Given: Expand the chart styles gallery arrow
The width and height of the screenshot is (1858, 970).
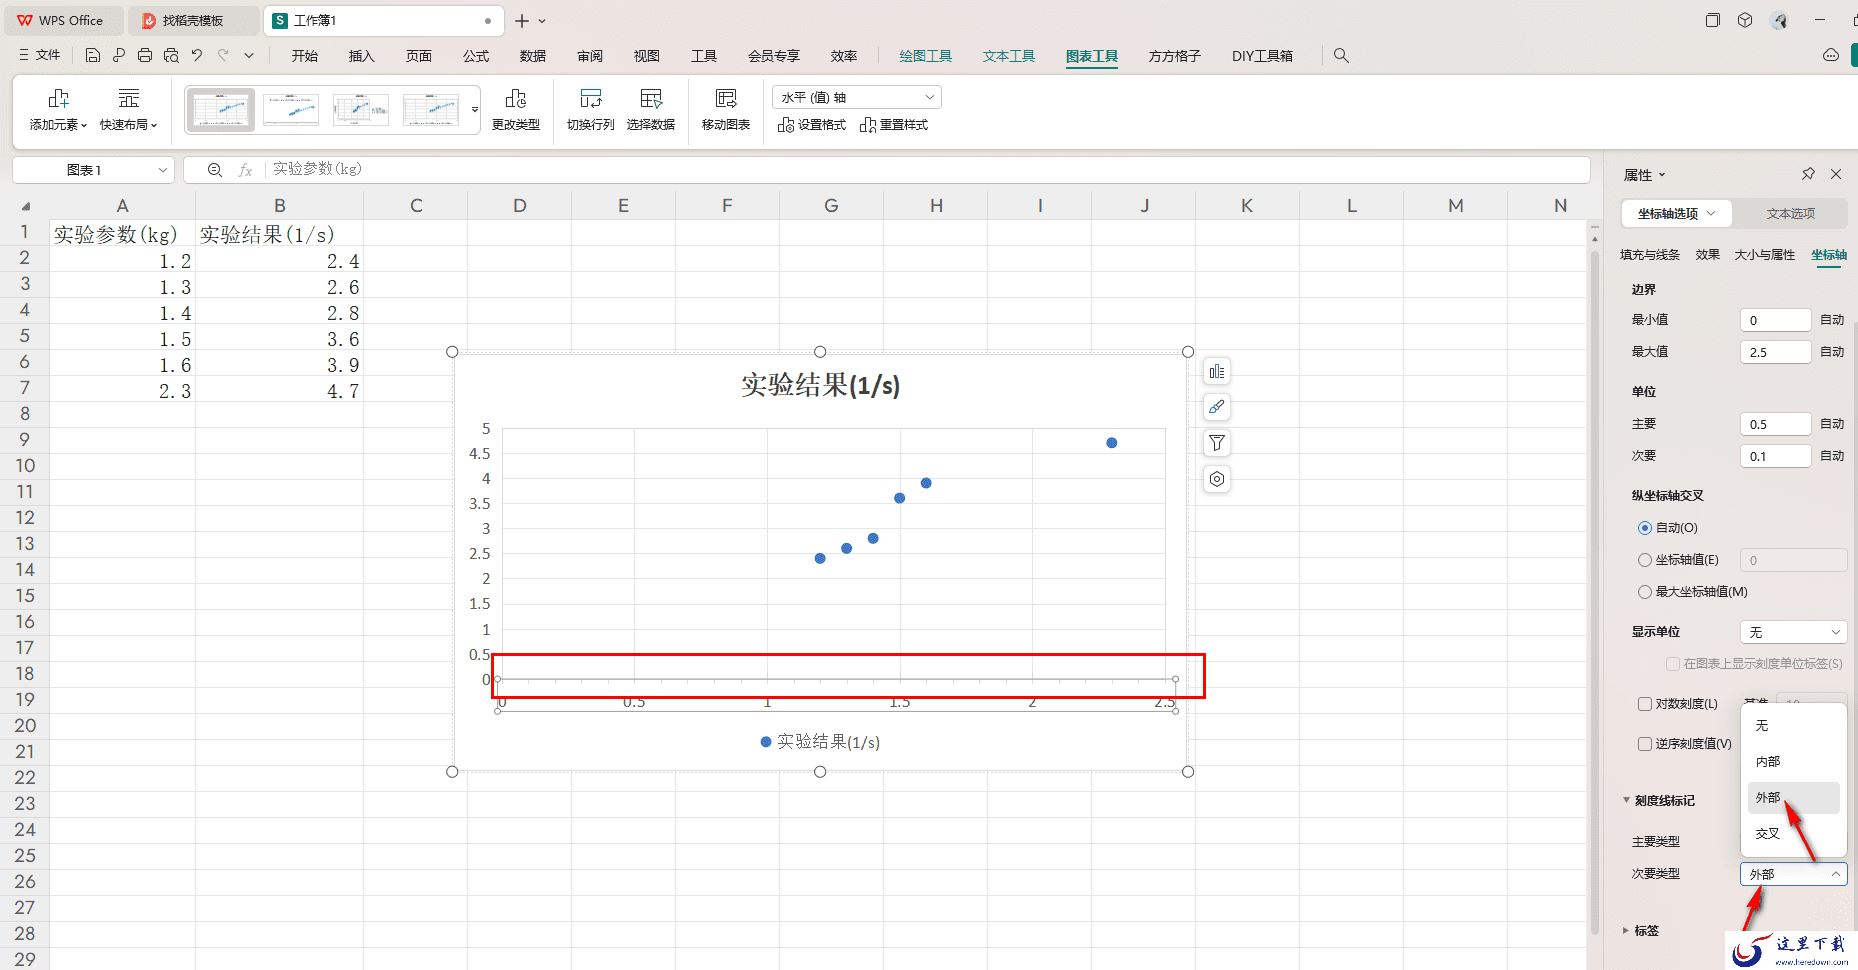Looking at the screenshot, I should pyautogui.click(x=475, y=109).
